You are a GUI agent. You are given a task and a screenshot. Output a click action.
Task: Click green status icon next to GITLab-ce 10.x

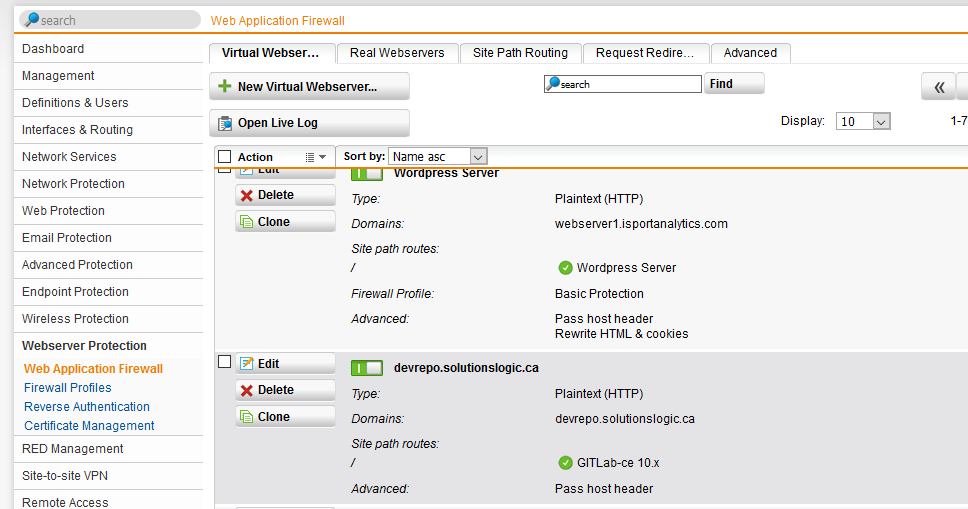(565, 463)
